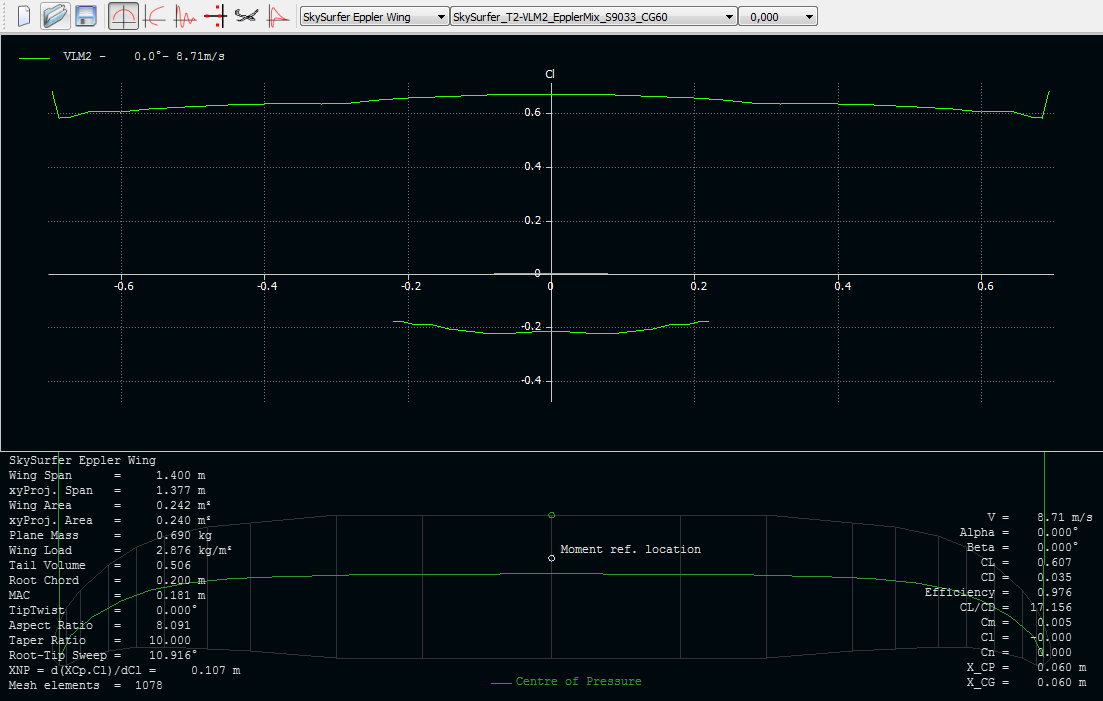The width and height of the screenshot is (1103, 701).
Task: Switch to the 3D plane view icon
Action: (x=245, y=16)
